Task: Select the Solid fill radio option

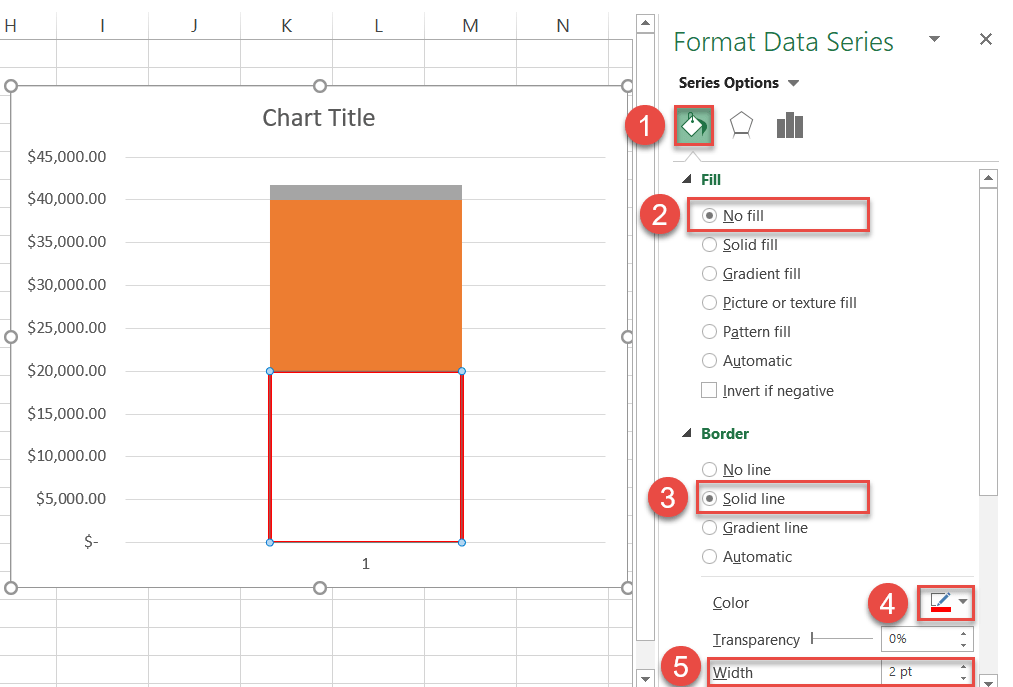Action: point(710,245)
